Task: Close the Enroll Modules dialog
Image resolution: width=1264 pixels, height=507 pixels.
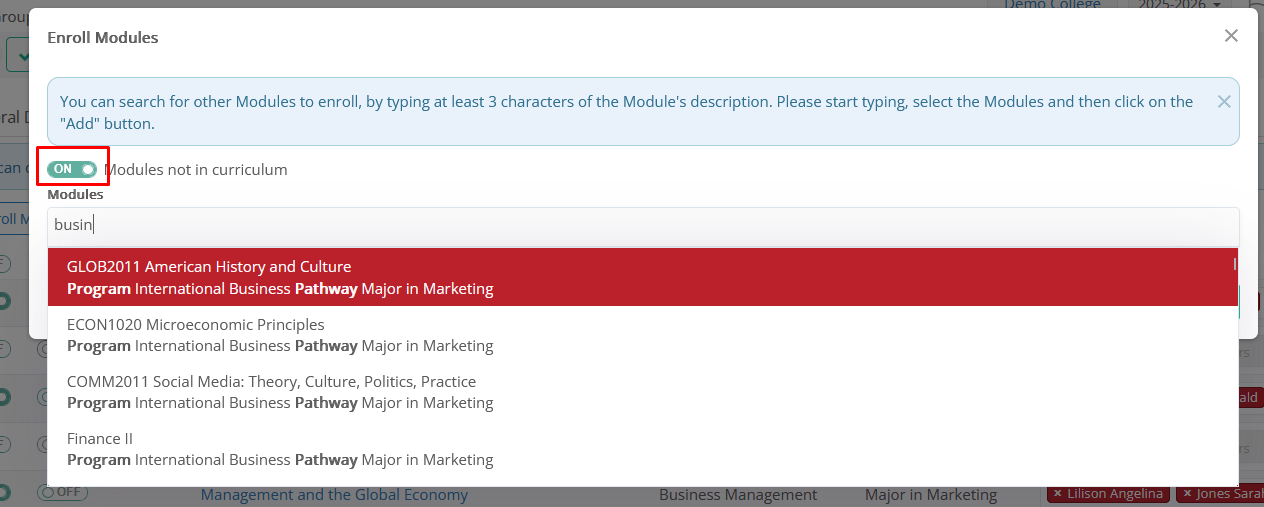Action: [1231, 36]
